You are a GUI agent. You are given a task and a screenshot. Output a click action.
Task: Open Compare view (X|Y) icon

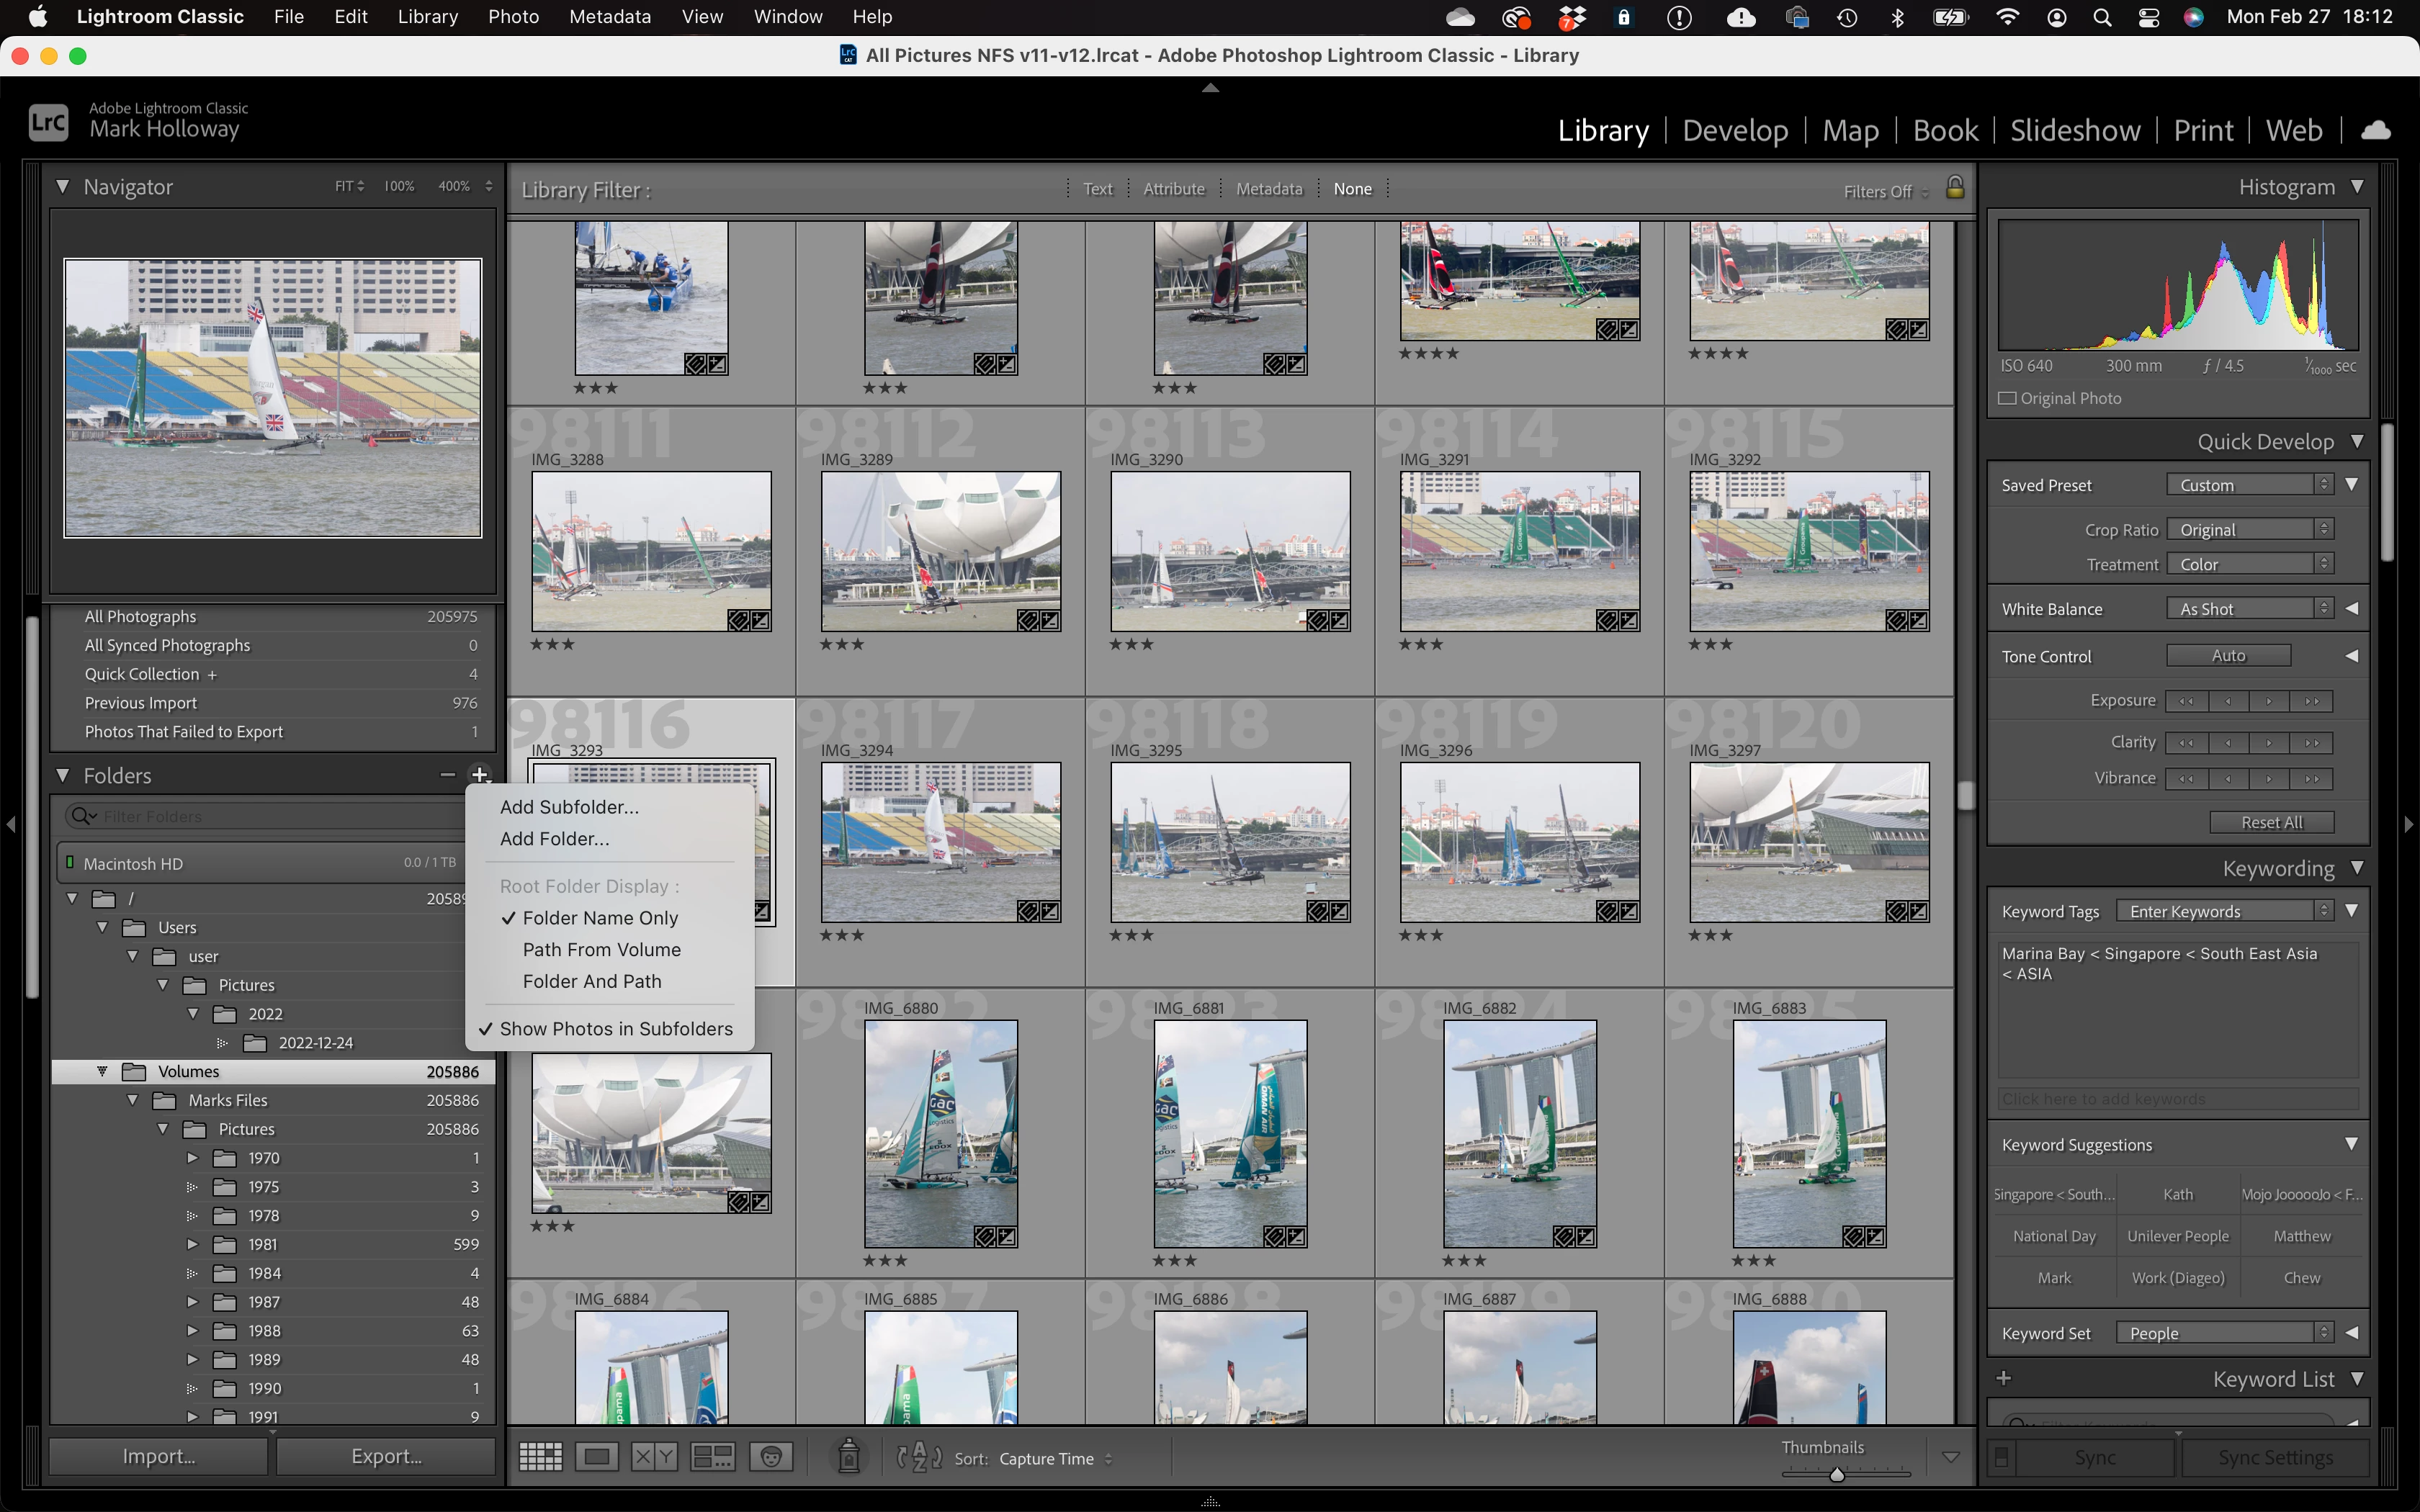click(x=654, y=1457)
